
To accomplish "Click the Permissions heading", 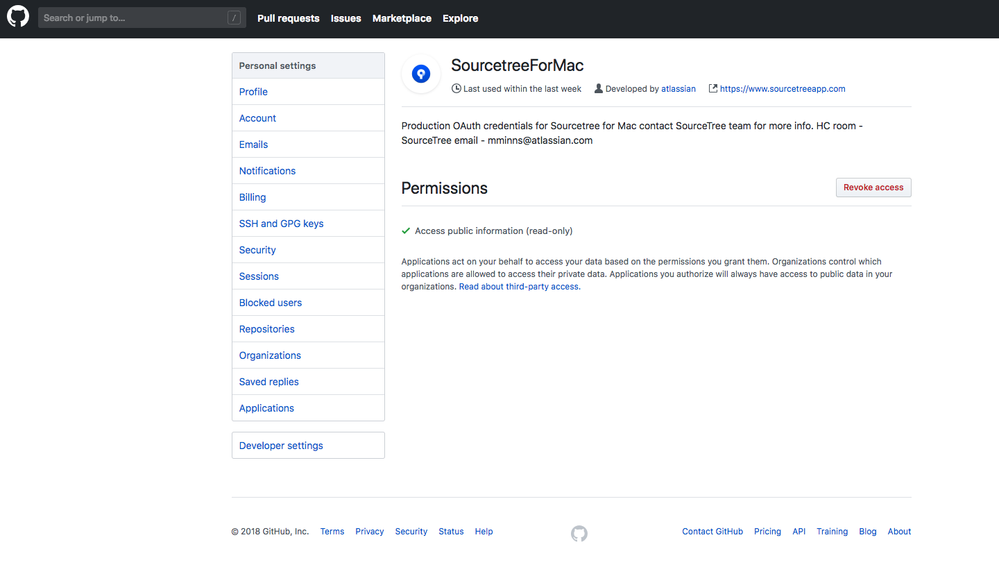I will 444,188.
